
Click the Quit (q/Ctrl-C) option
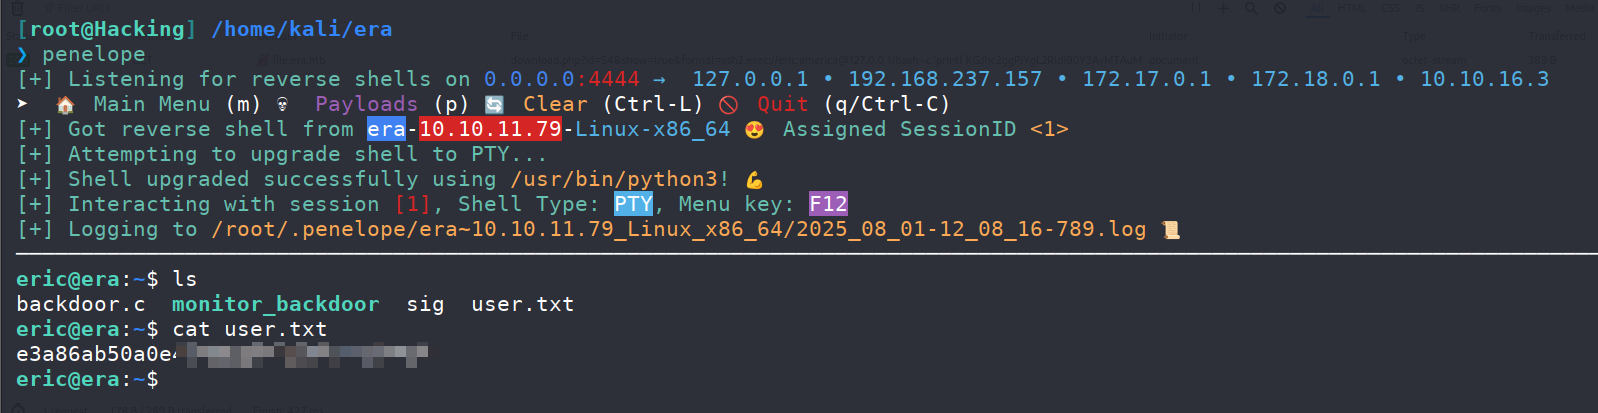(853, 104)
